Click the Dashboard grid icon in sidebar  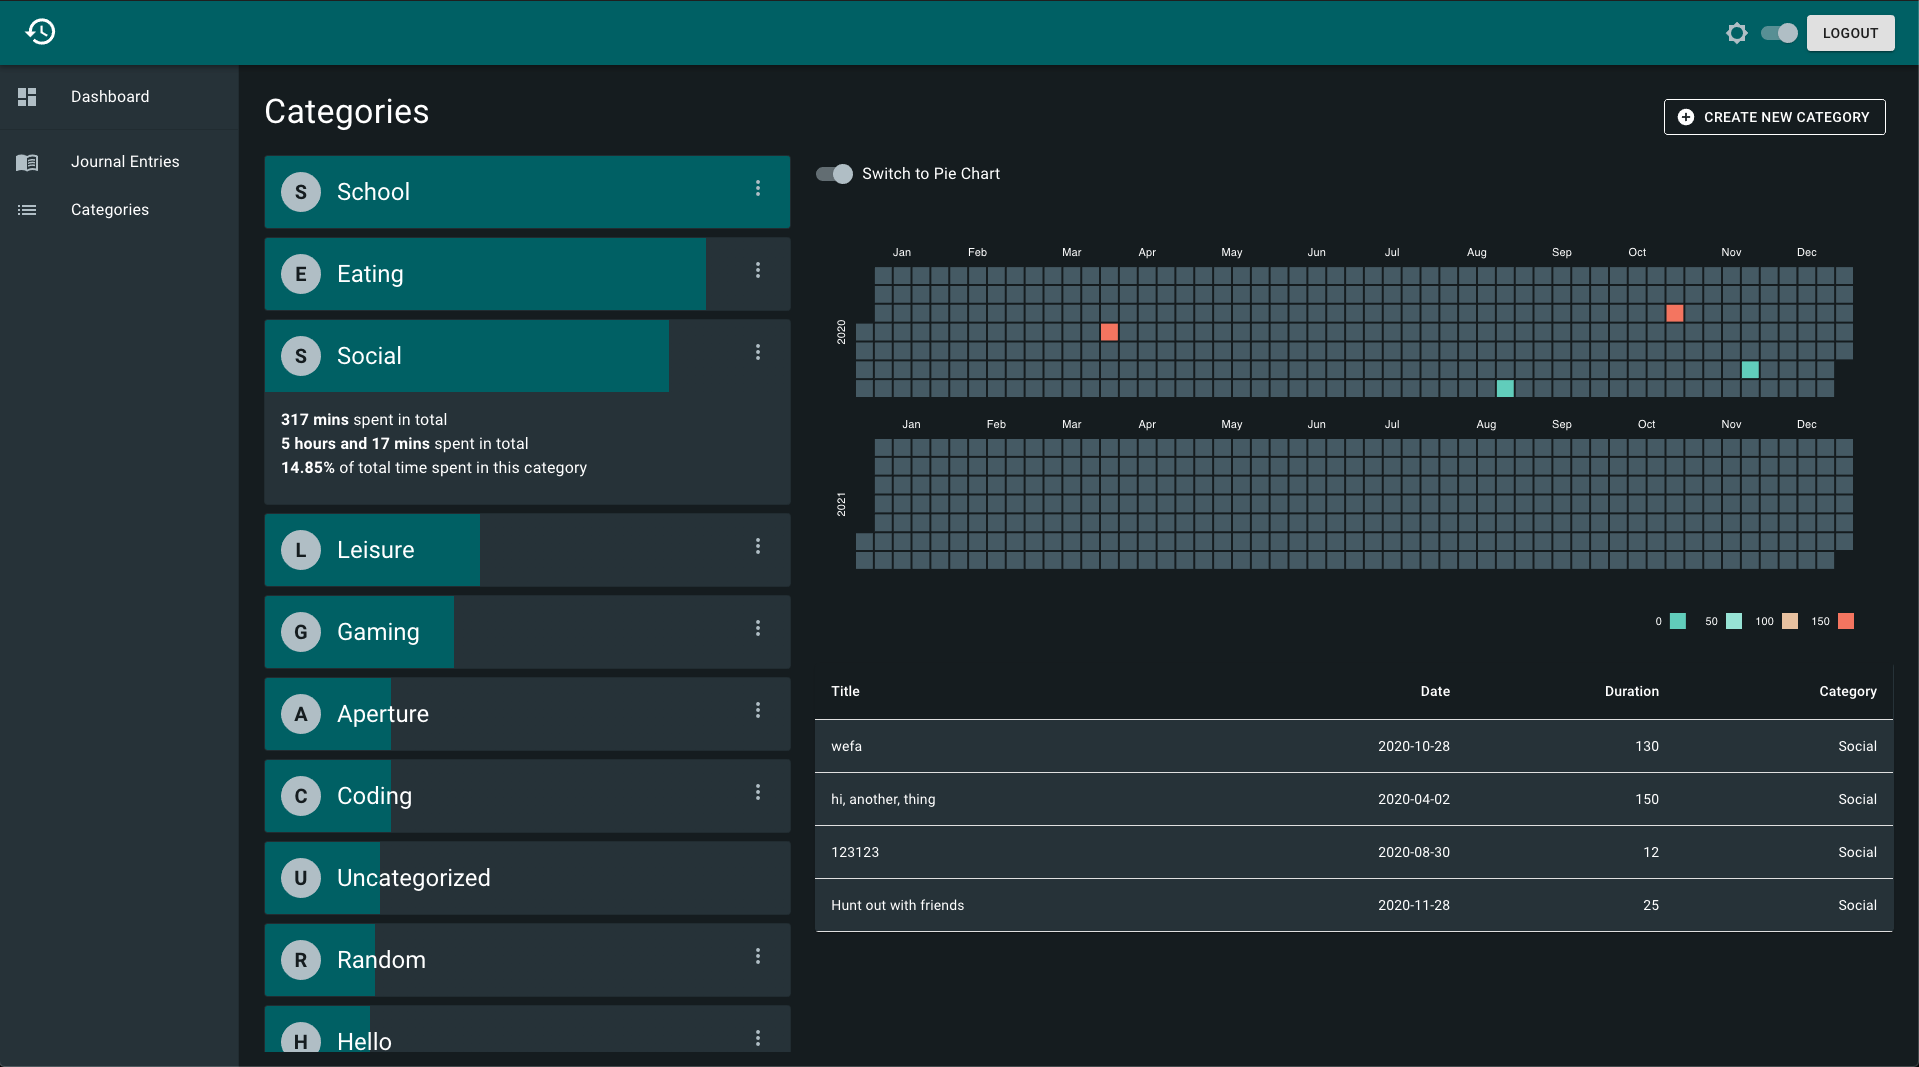(x=27, y=97)
